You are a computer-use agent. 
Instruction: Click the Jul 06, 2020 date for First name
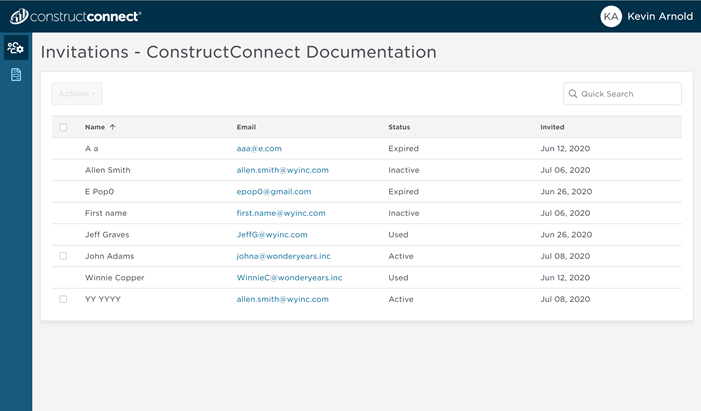tap(565, 213)
